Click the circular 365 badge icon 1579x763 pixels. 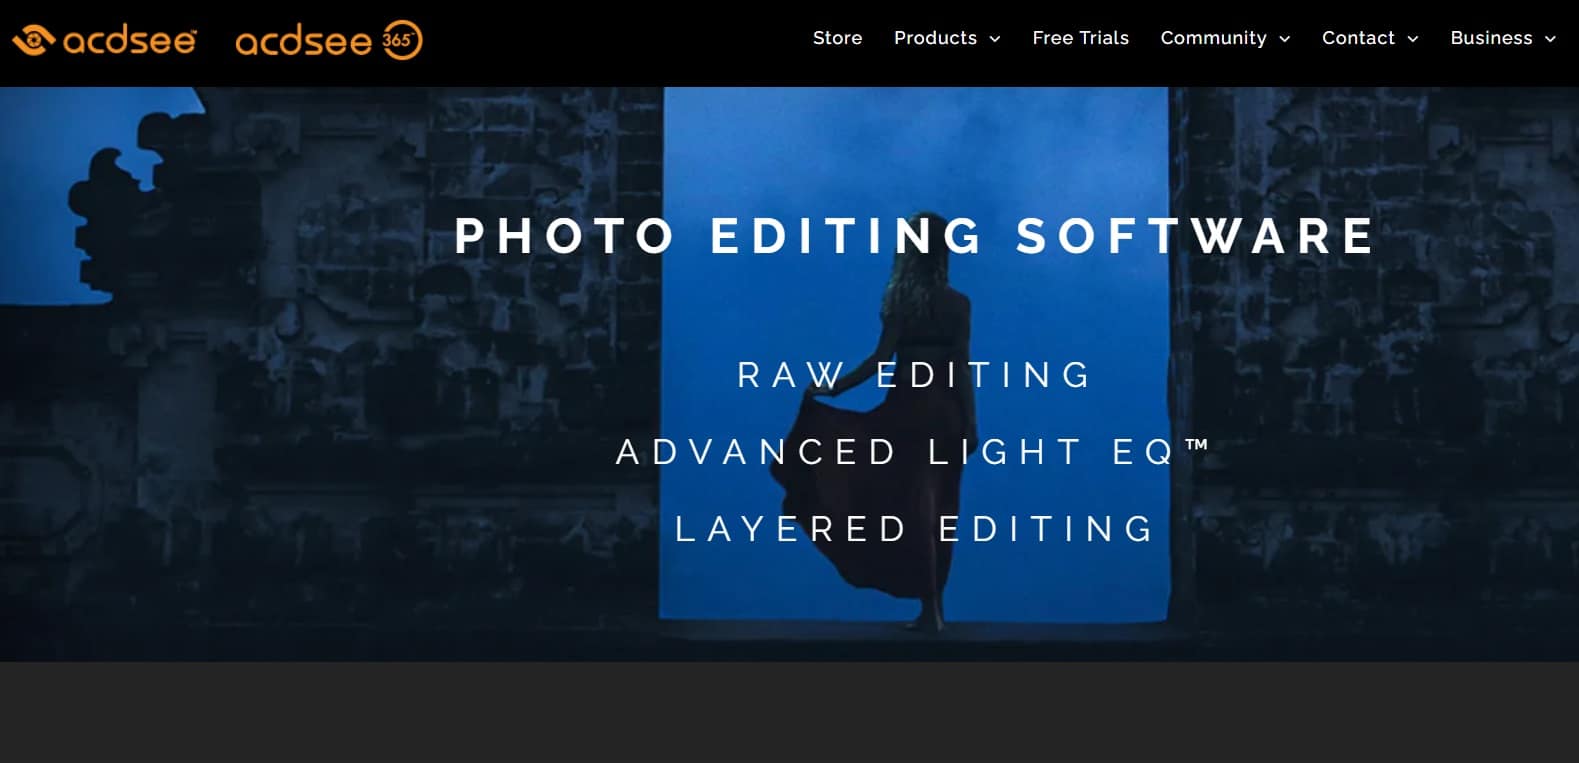[x=401, y=40]
